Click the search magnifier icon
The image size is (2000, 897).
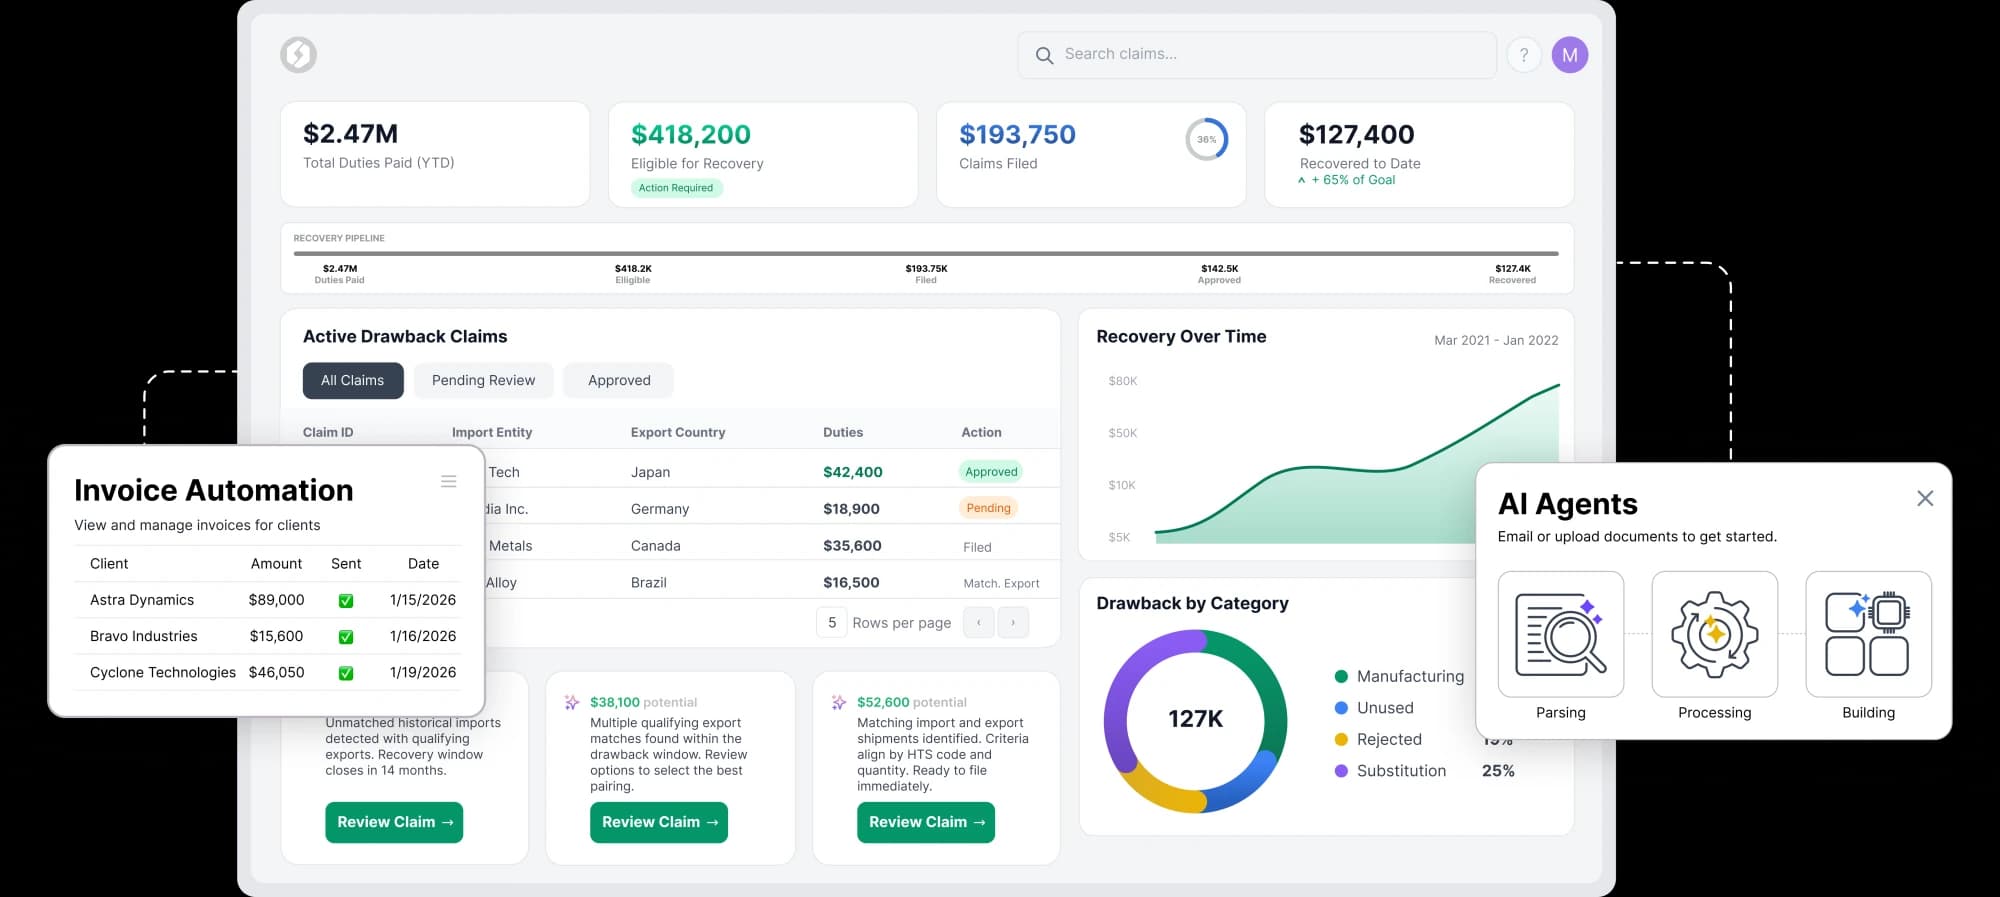pyautogui.click(x=1044, y=55)
